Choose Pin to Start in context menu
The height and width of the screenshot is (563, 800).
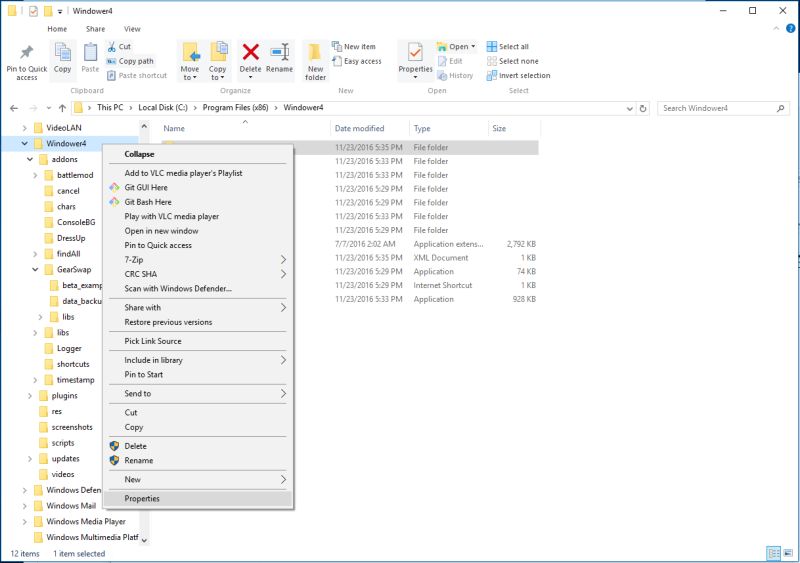[x=198, y=375]
